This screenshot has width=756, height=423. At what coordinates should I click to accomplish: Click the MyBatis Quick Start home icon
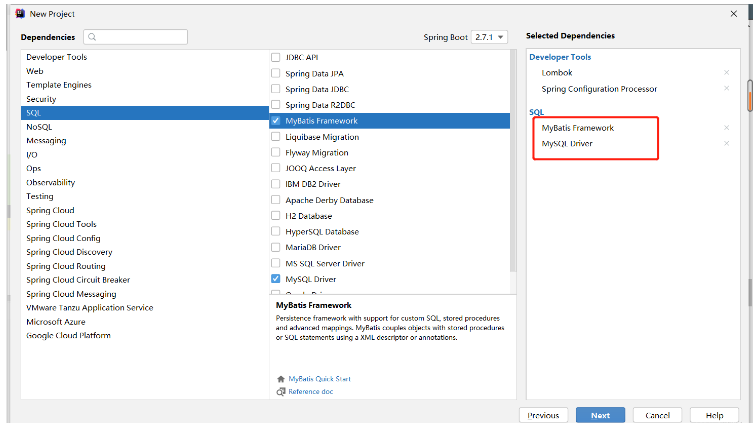coord(281,379)
